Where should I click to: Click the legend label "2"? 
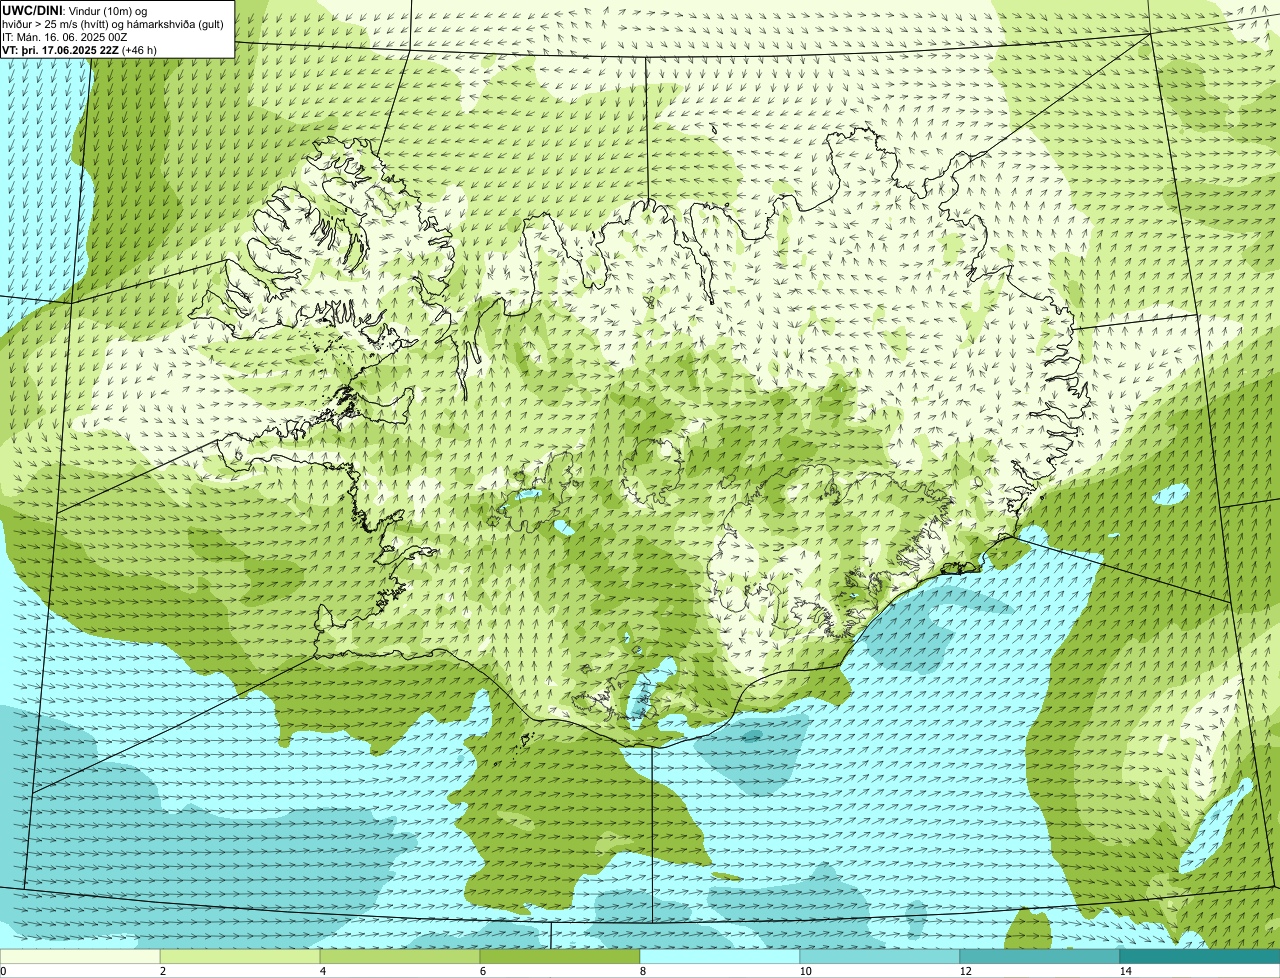point(162,971)
